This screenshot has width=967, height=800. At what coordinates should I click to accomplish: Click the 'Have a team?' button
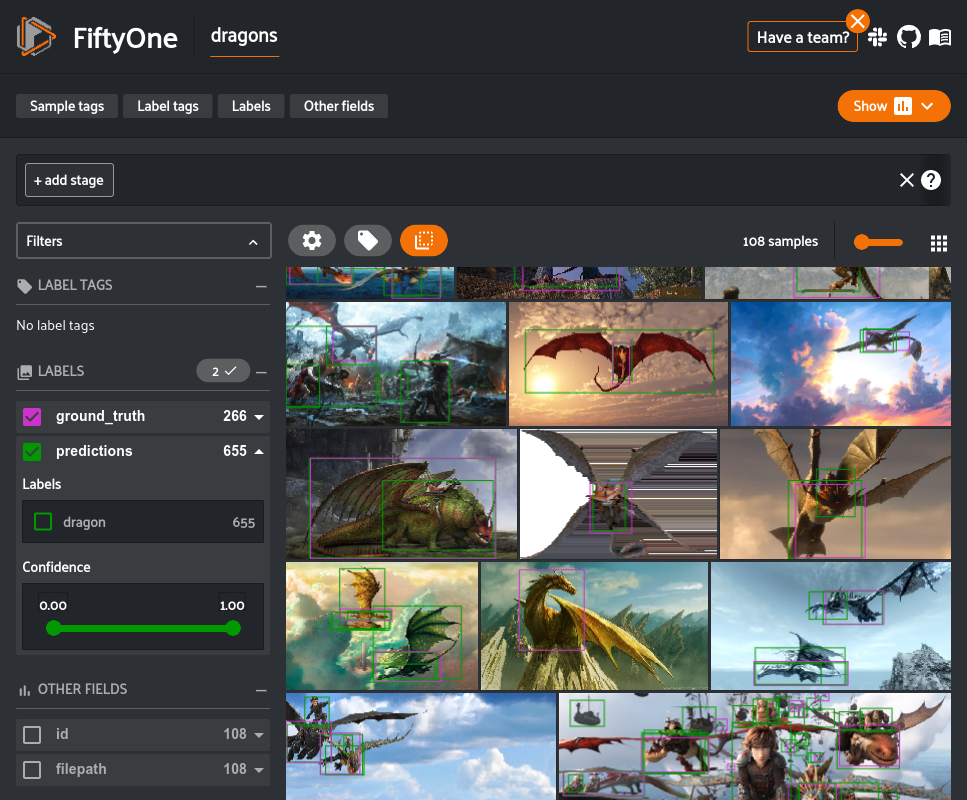tap(802, 38)
